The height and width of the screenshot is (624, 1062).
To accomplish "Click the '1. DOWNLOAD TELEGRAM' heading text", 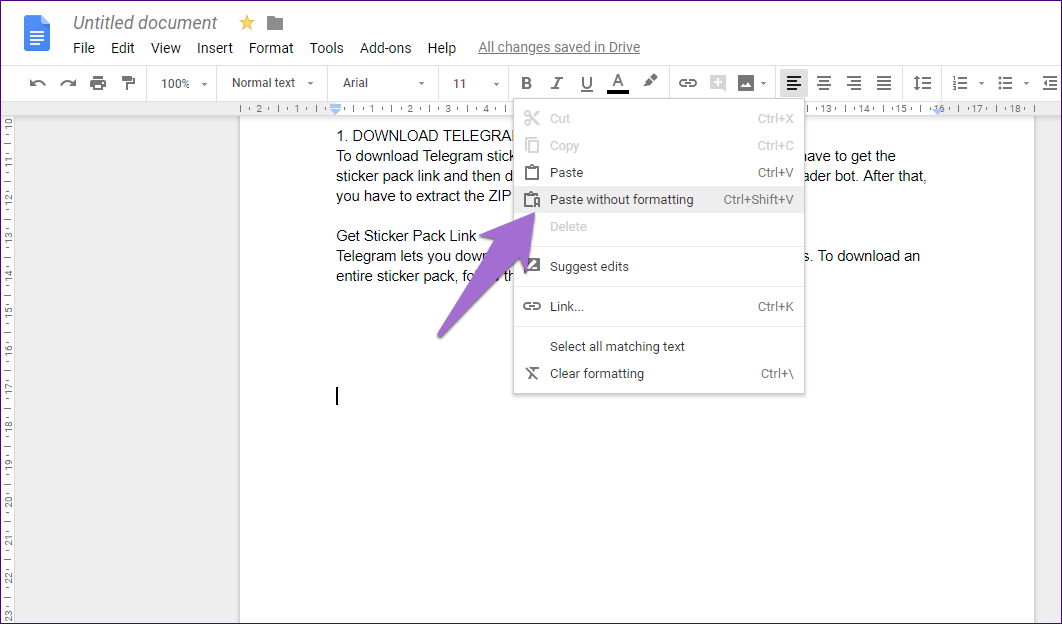I will point(425,136).
